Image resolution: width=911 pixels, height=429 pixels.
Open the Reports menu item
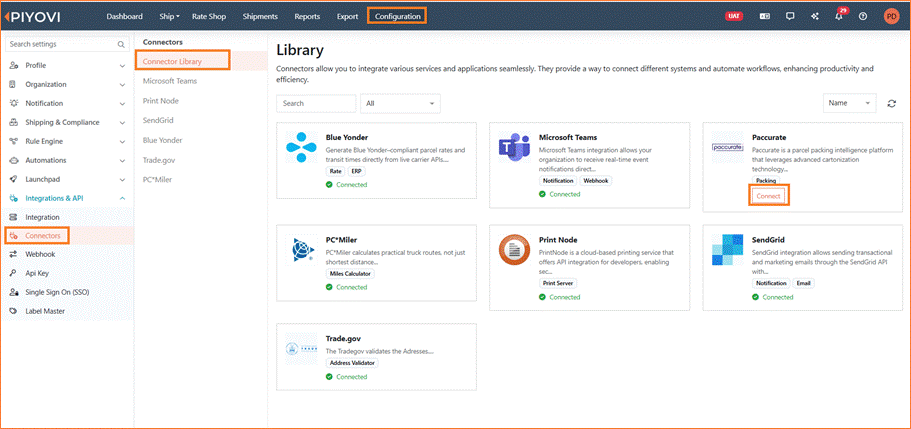pyautogui.click(x=307, y=16)
